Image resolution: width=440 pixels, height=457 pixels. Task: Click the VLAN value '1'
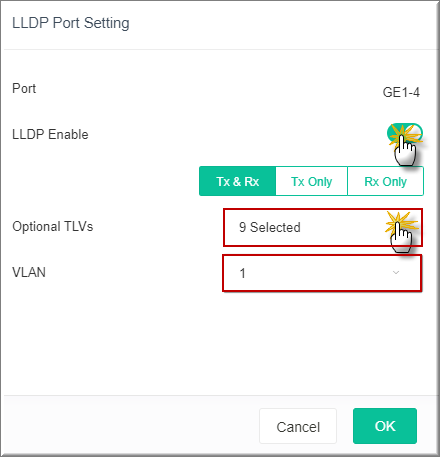pyautogui.click(x=242, y=273)
